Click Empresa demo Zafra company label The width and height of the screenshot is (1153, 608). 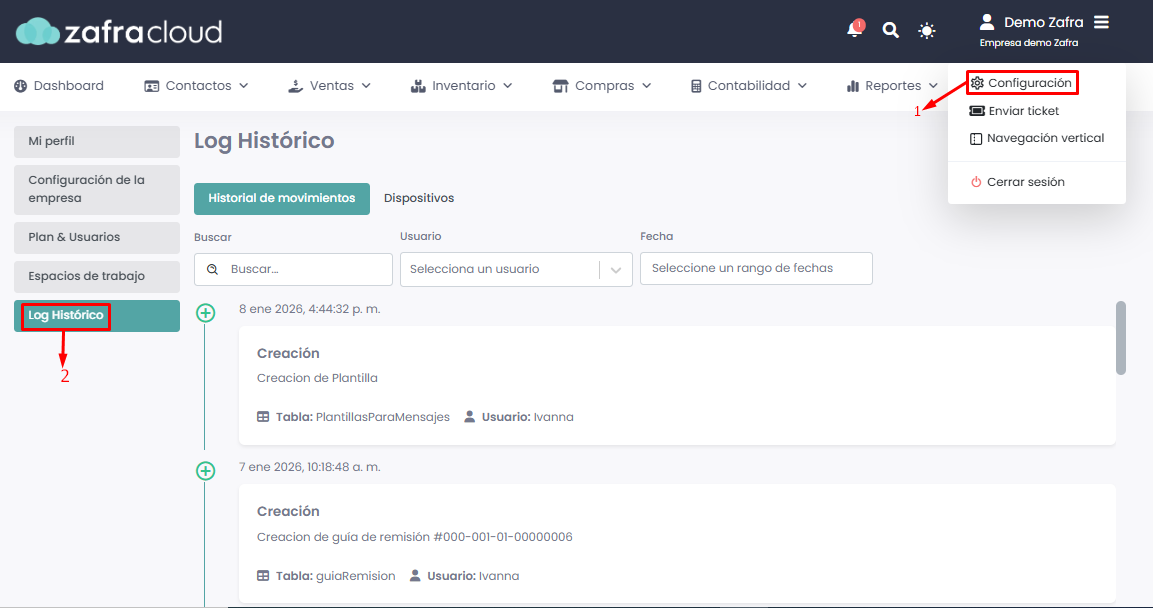tap(1029, 43)
